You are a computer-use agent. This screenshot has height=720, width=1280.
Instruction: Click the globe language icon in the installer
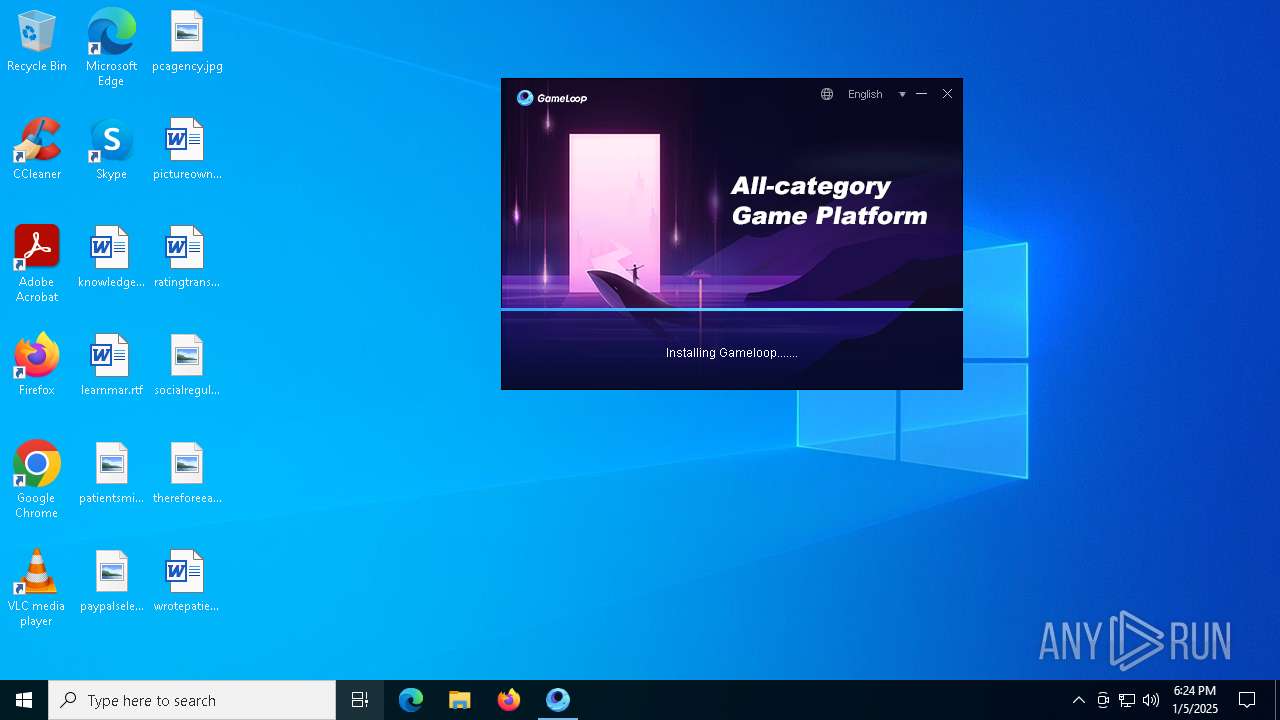827,94
